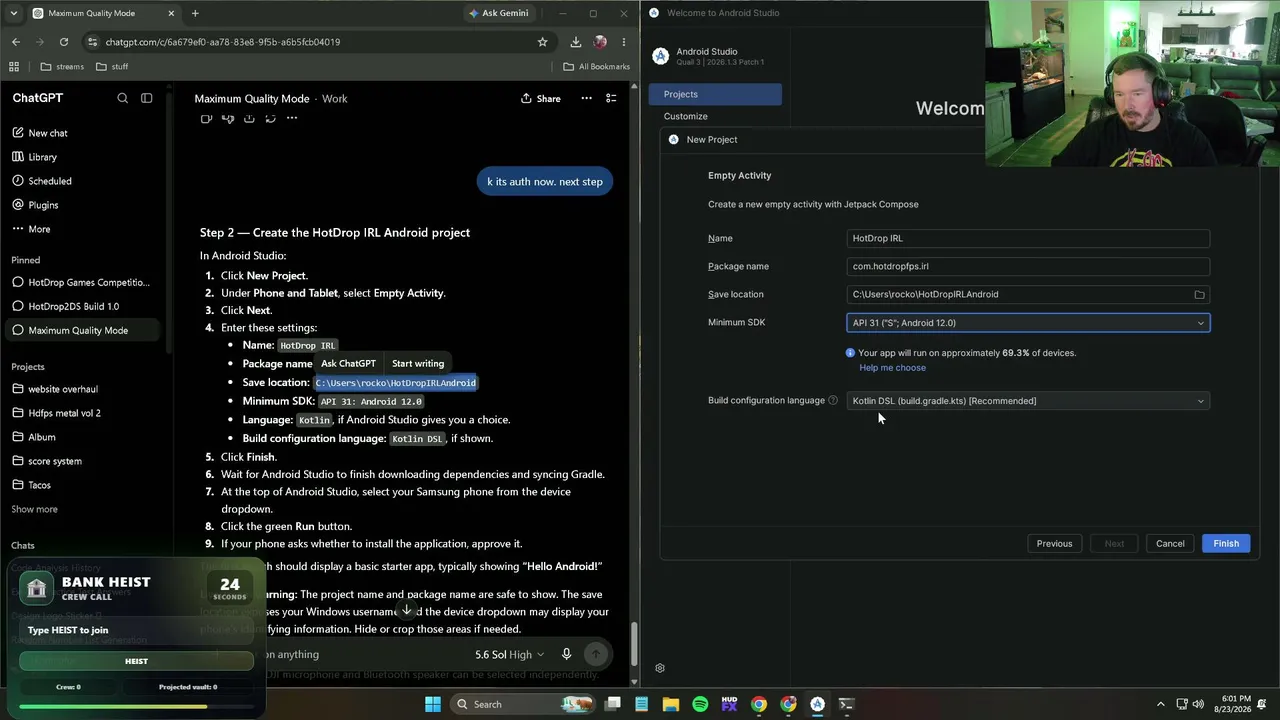Bookmark this page with the star icon
The image size is (1280, 720).
tap(542, 42)
